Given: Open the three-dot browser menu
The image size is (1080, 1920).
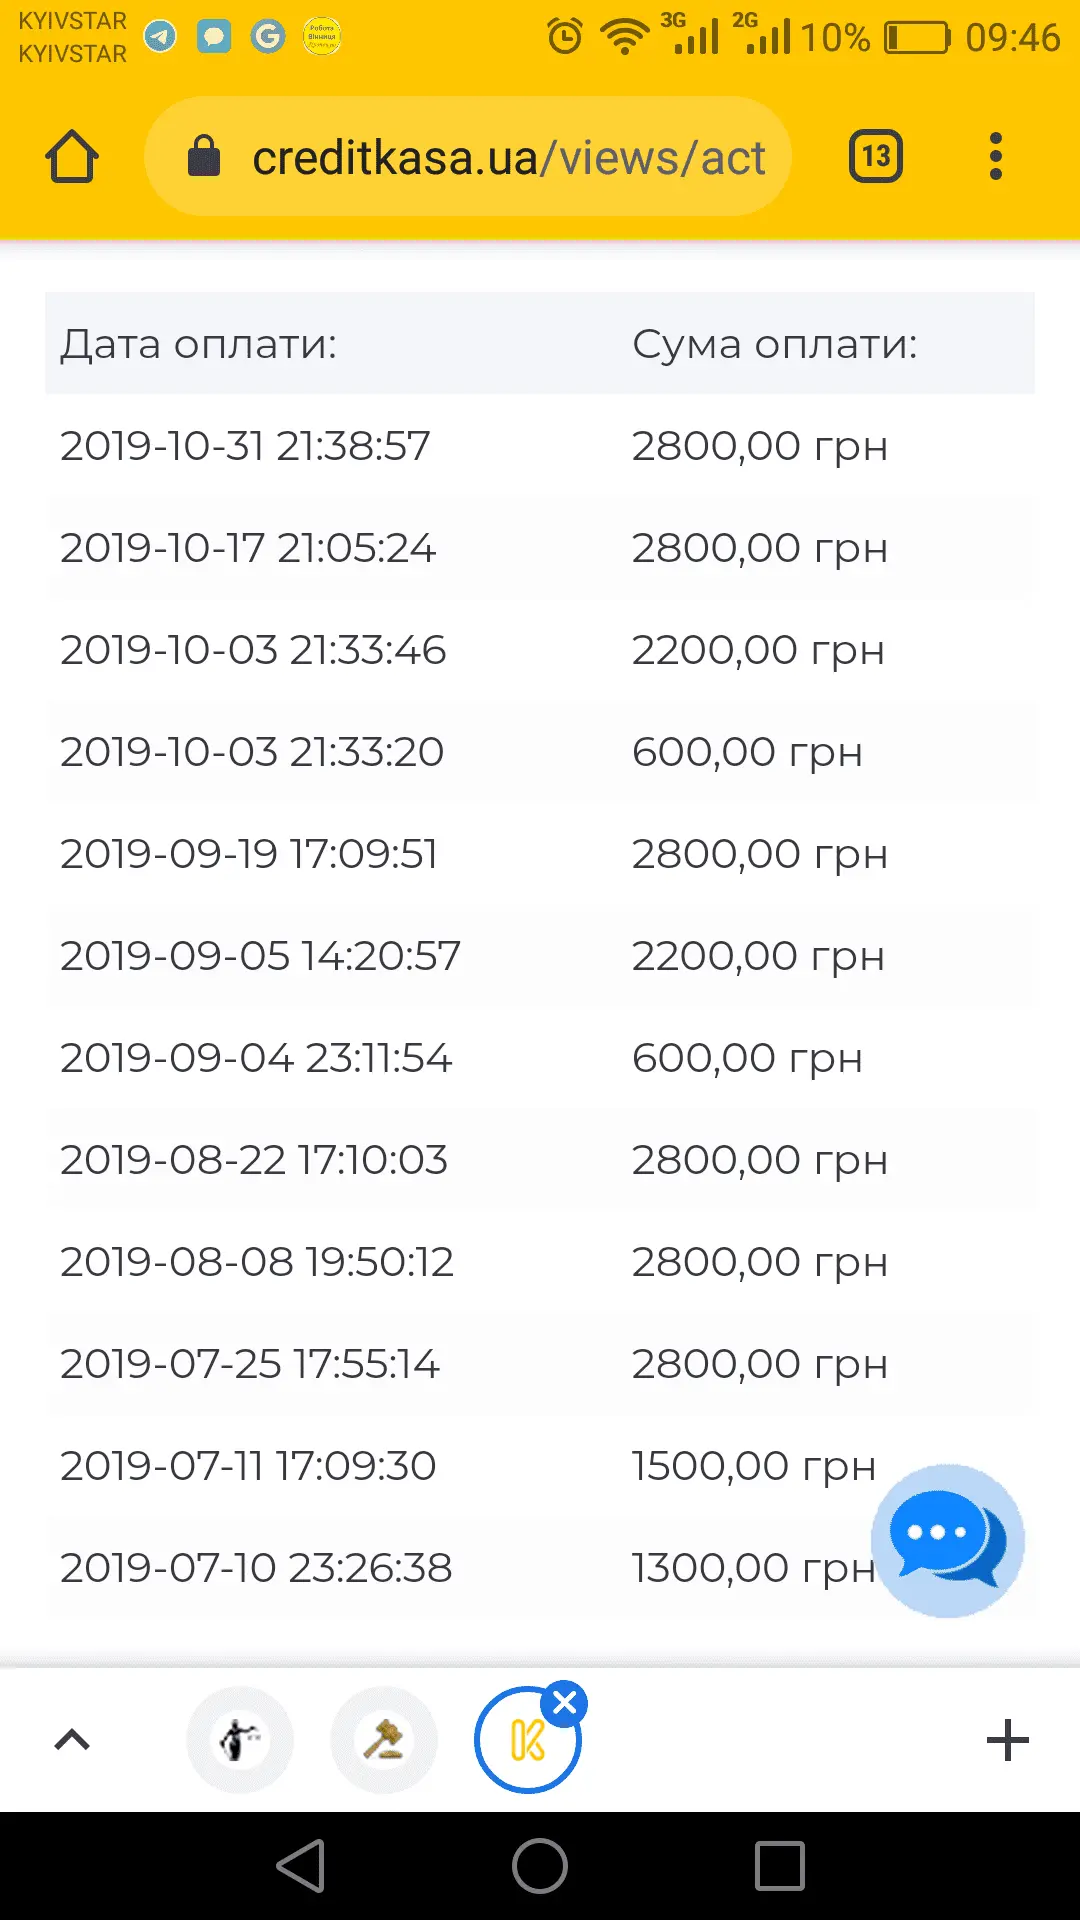Looking at the screenshot, I should pos(995,157).
